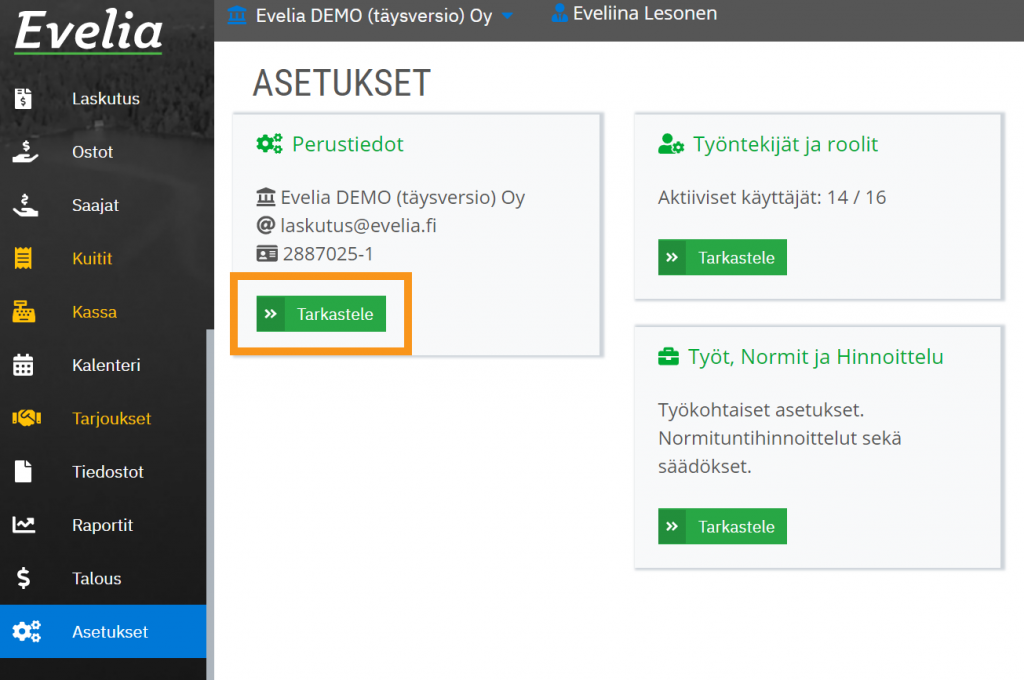Click the gears icon next to Perustiedot
Image resolution: width=1024 pixels, height=680 pixels.
pyautogui.click(x=269, y=144)
